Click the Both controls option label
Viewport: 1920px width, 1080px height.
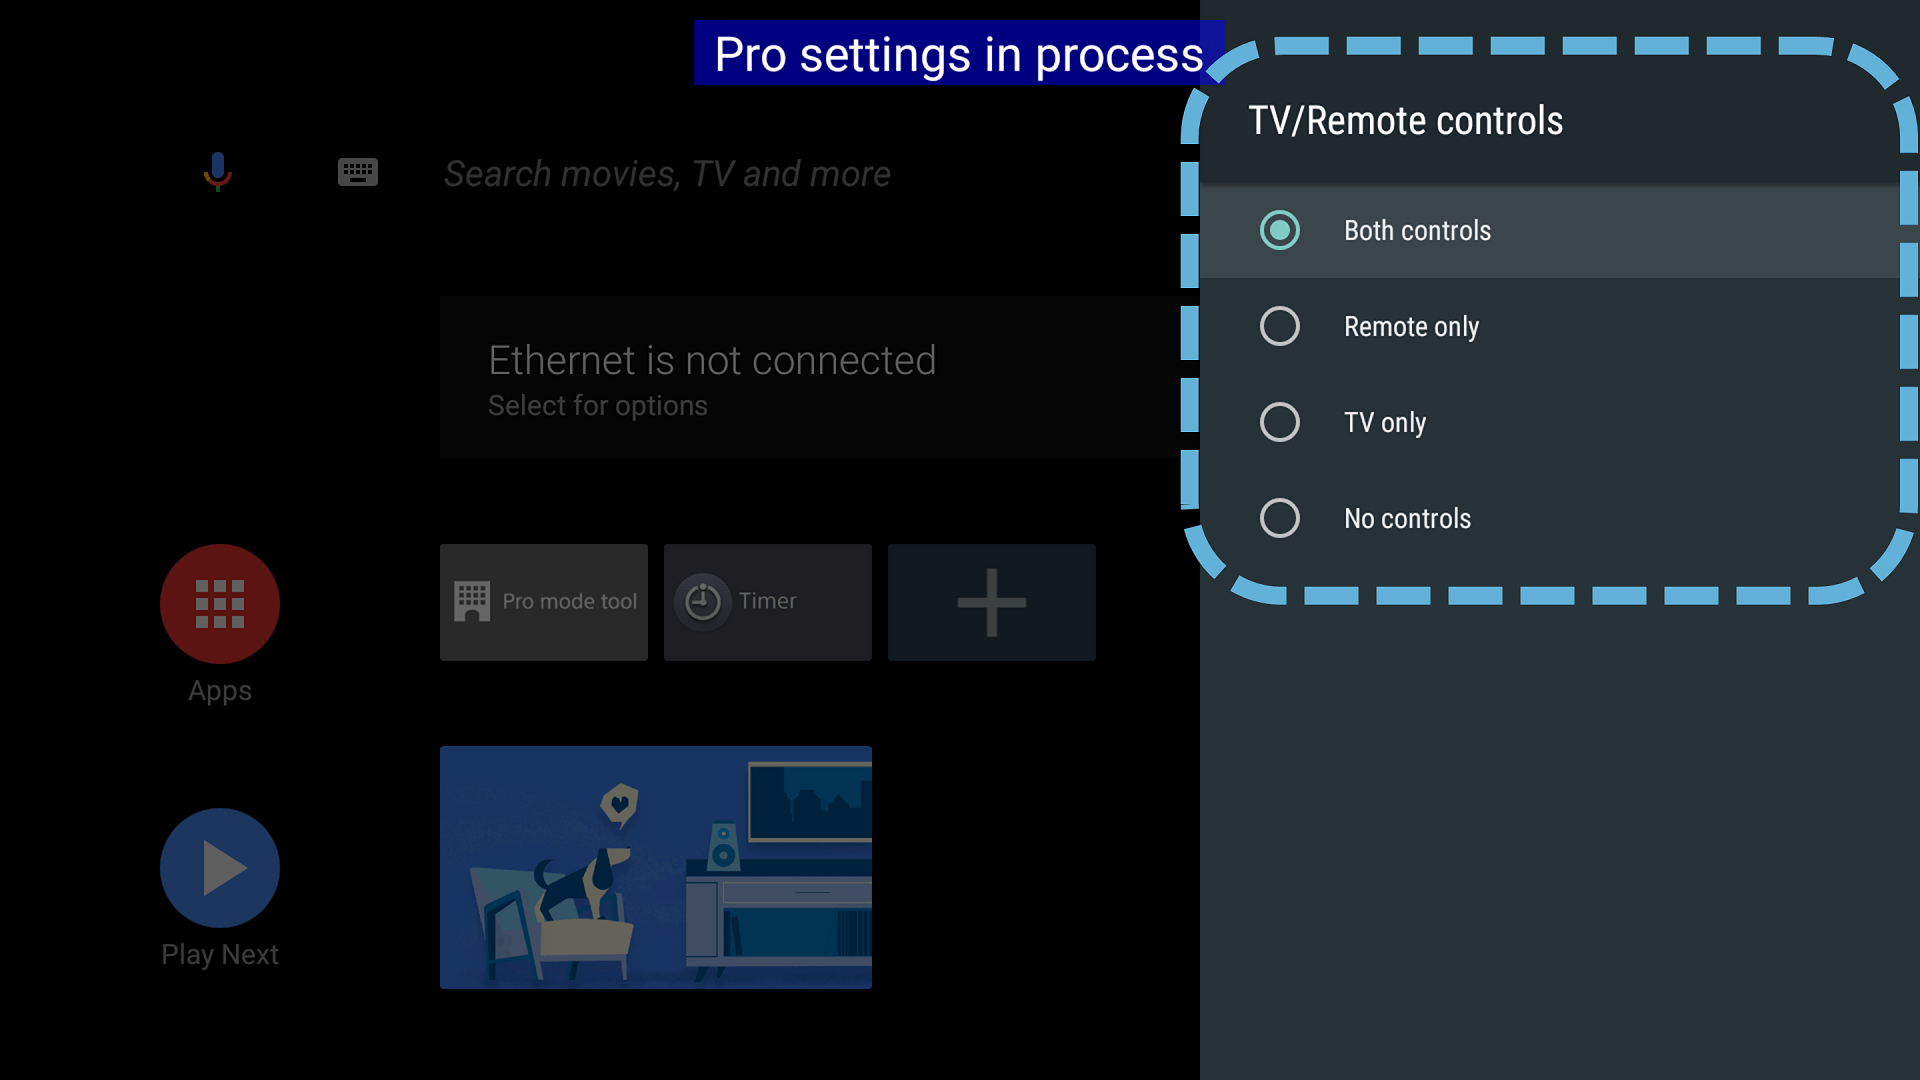[1417, 230]
